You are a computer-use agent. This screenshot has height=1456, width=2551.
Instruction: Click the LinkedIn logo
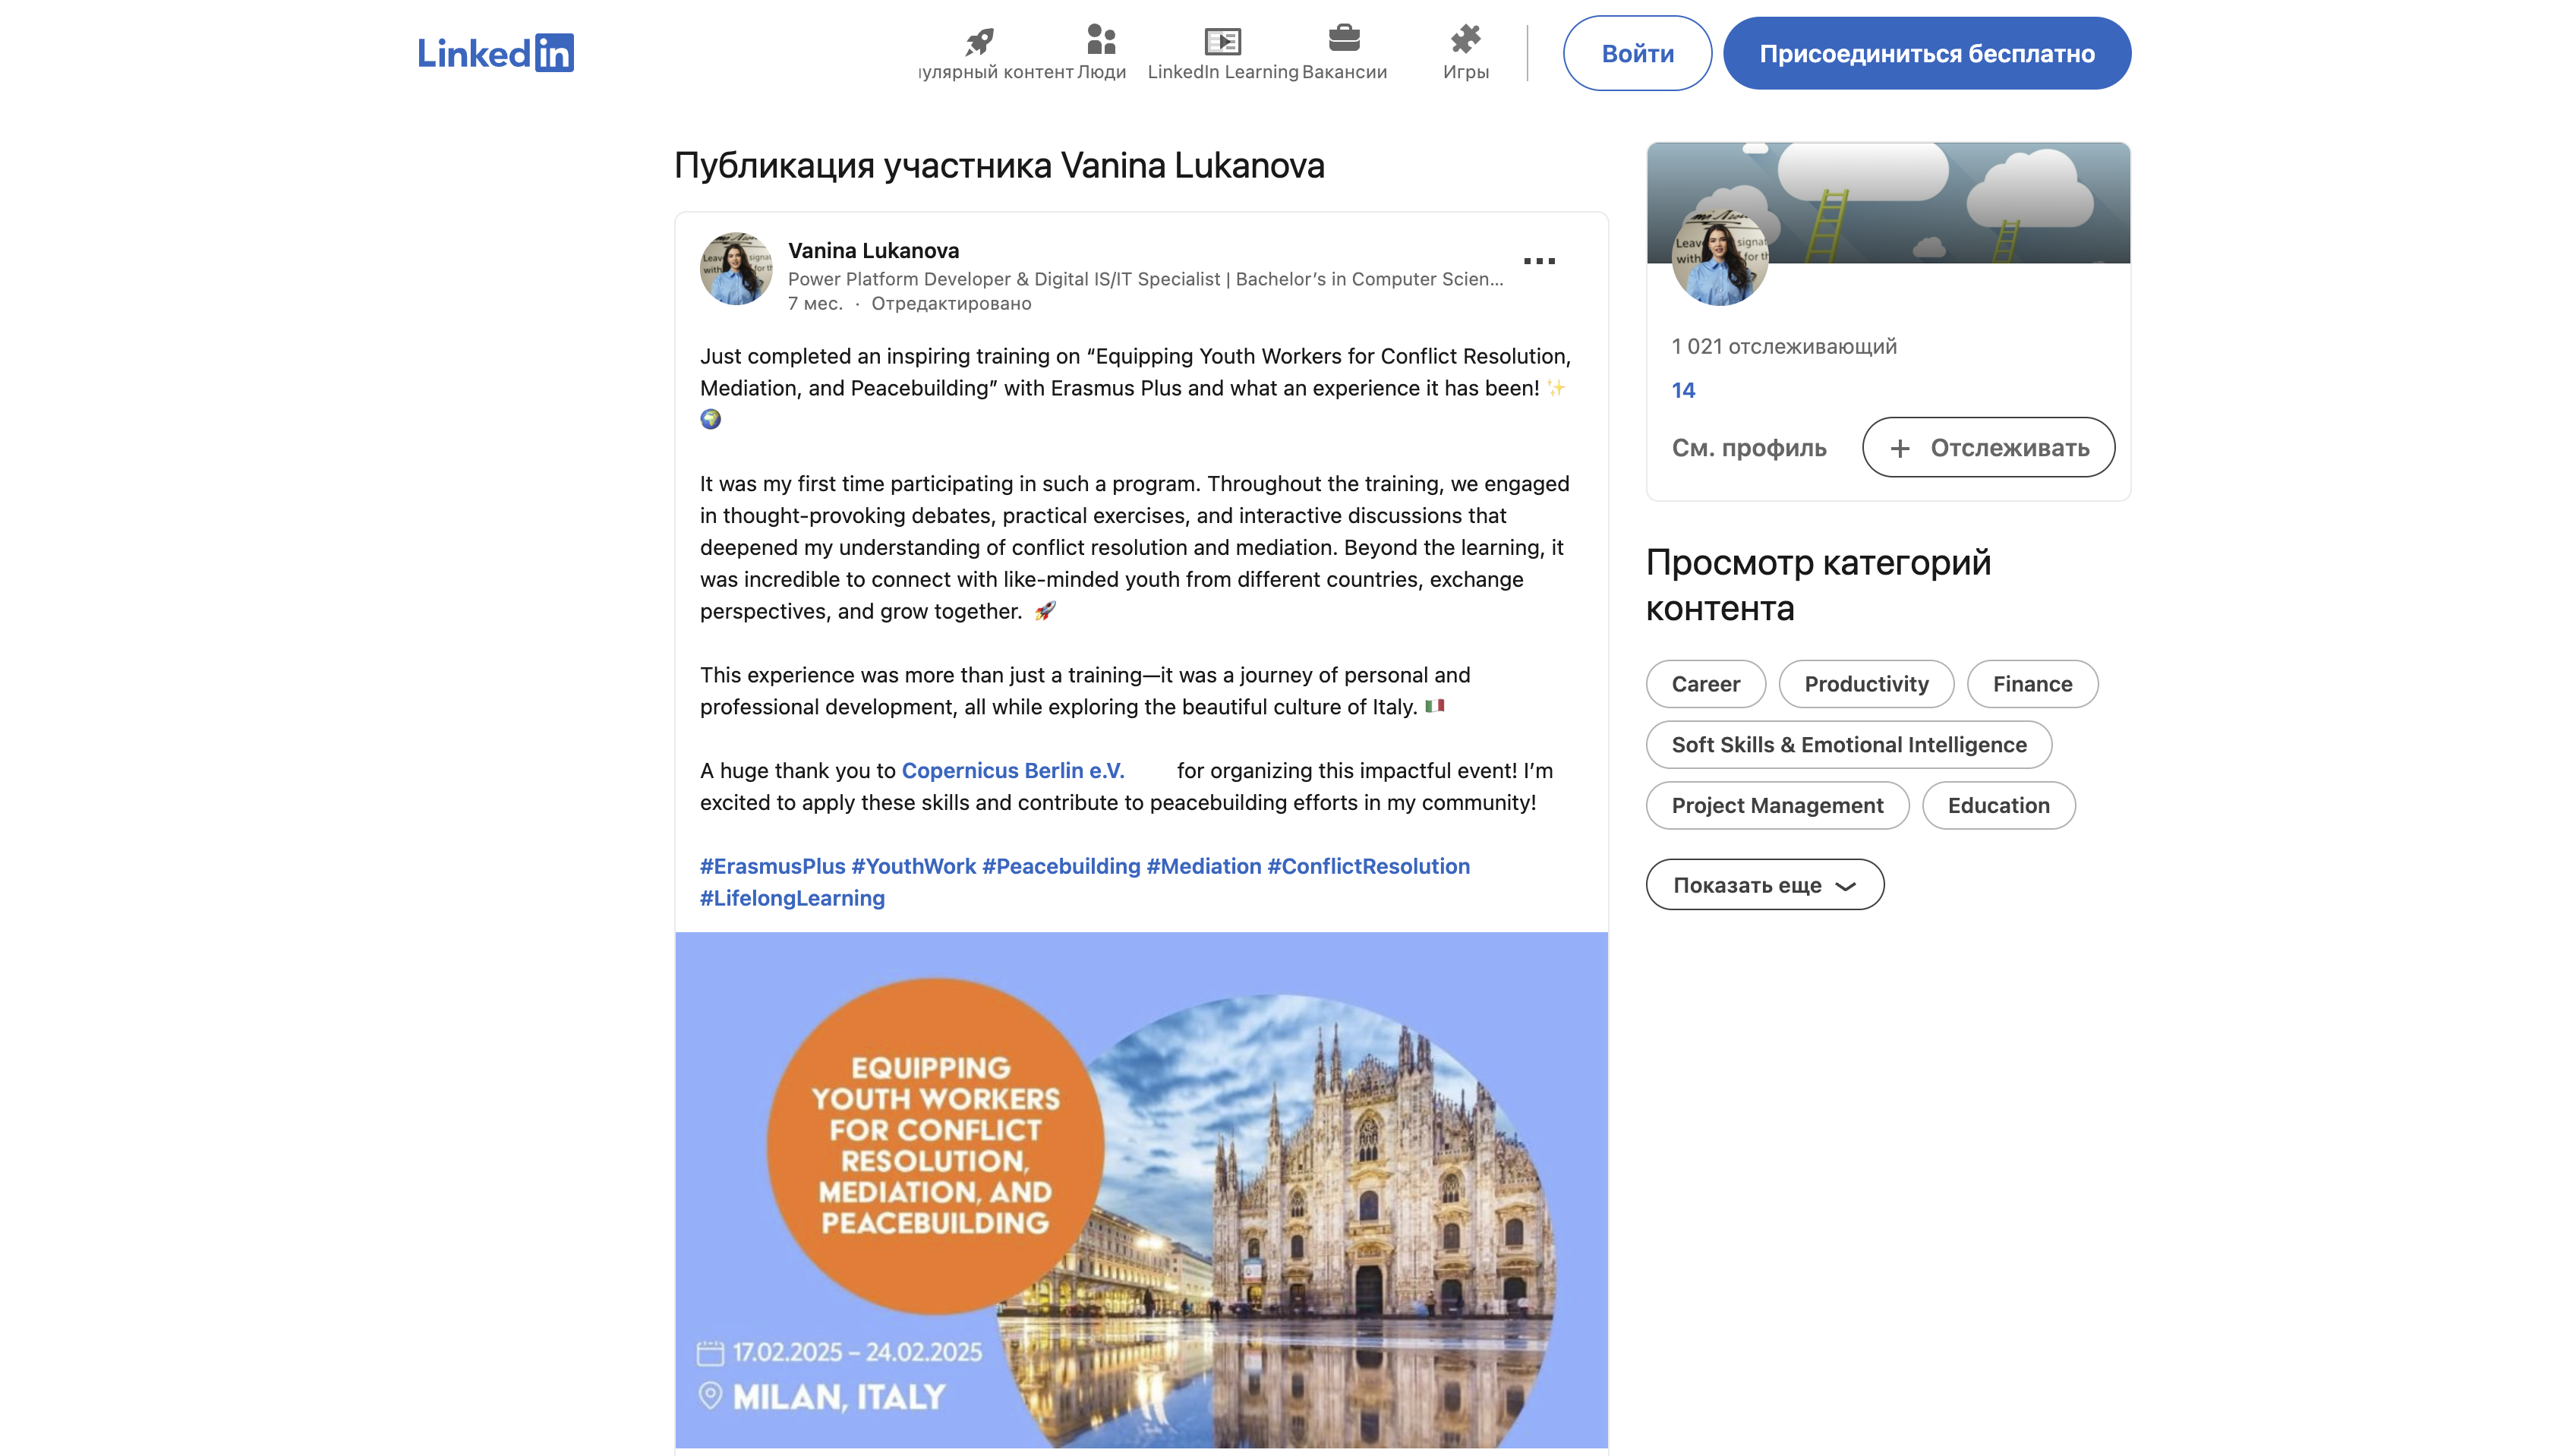pyautogui.click(x=497, y=53)
